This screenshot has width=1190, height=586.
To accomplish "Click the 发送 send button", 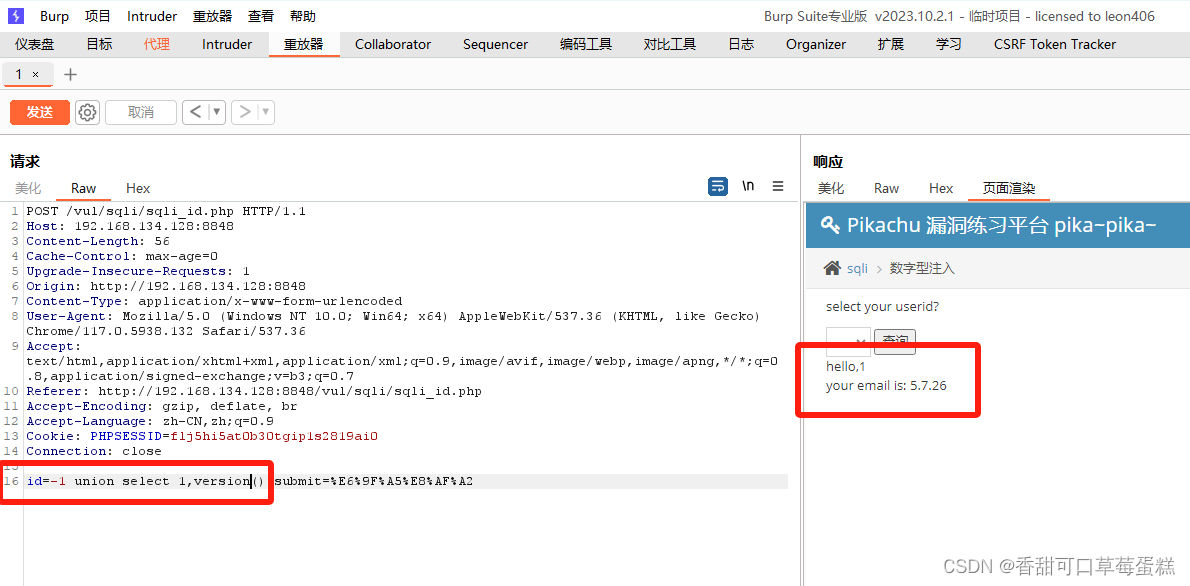I will click(x=39, y=112).
